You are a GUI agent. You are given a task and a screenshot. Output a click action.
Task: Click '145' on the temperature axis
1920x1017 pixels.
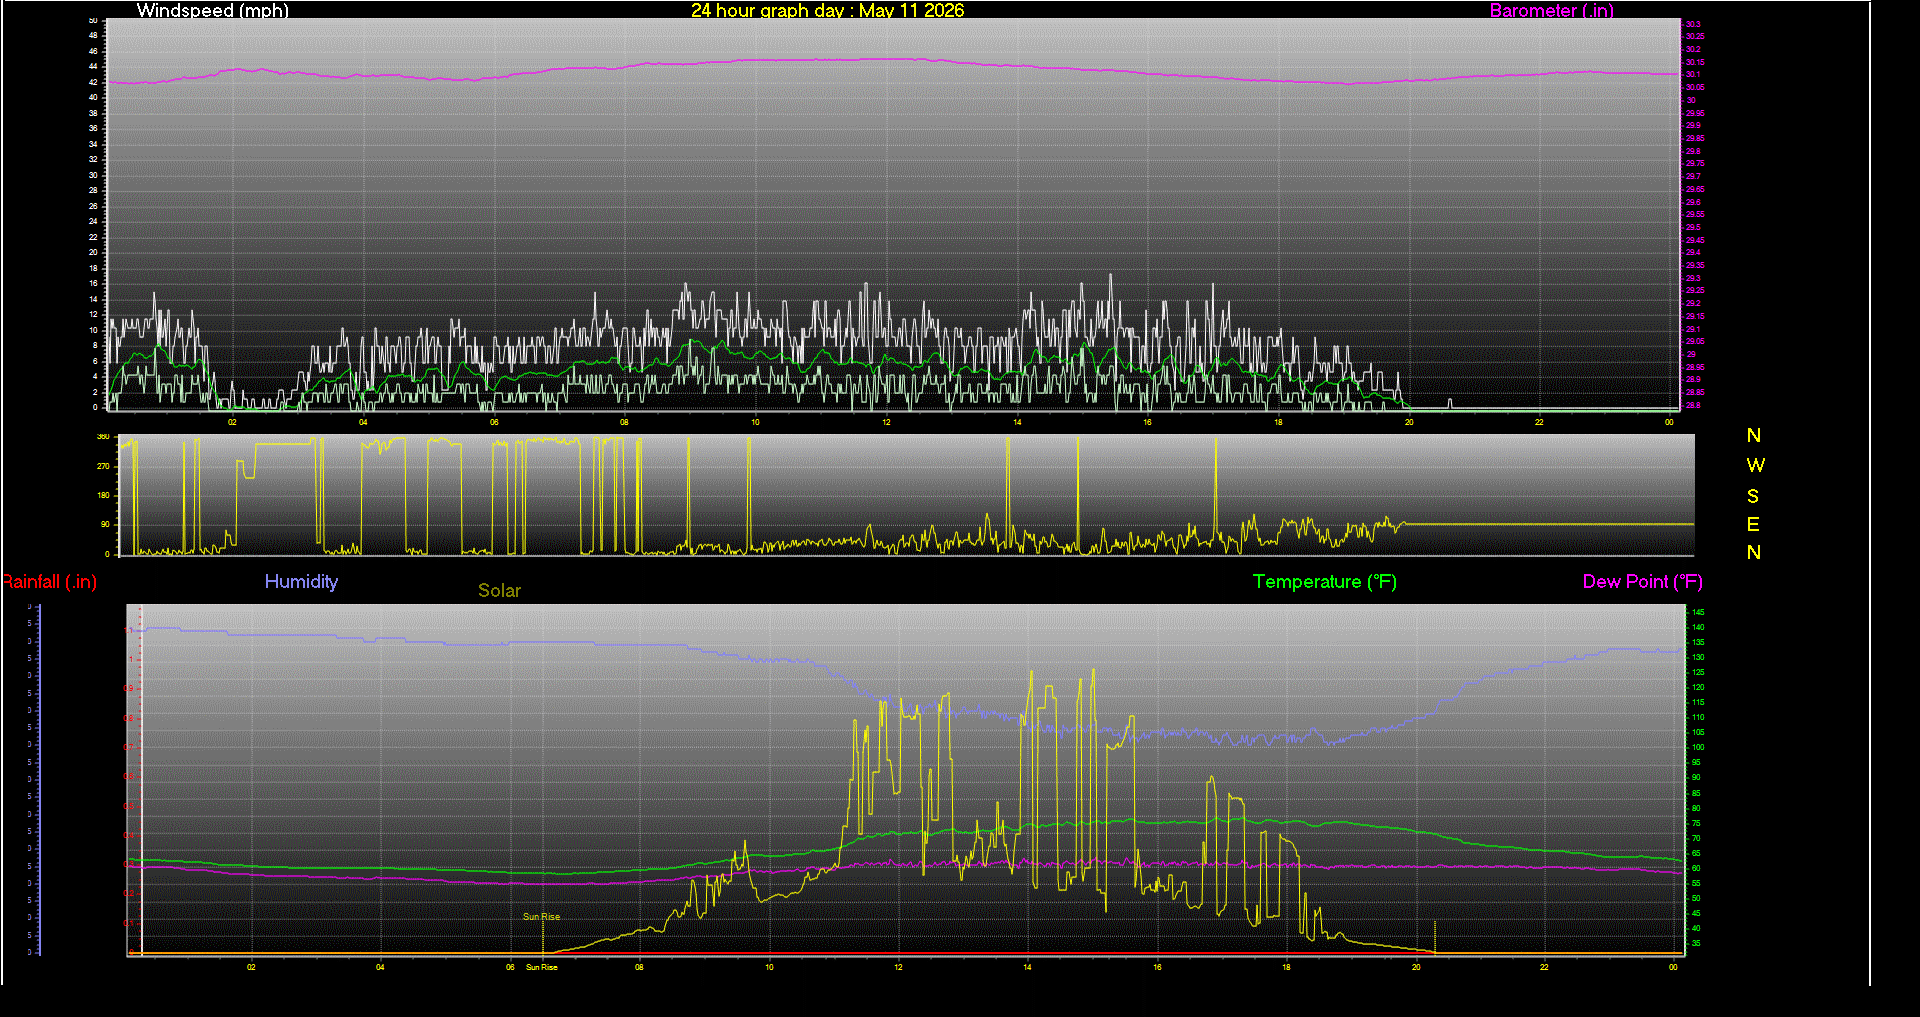click(x=1698, y=612)
